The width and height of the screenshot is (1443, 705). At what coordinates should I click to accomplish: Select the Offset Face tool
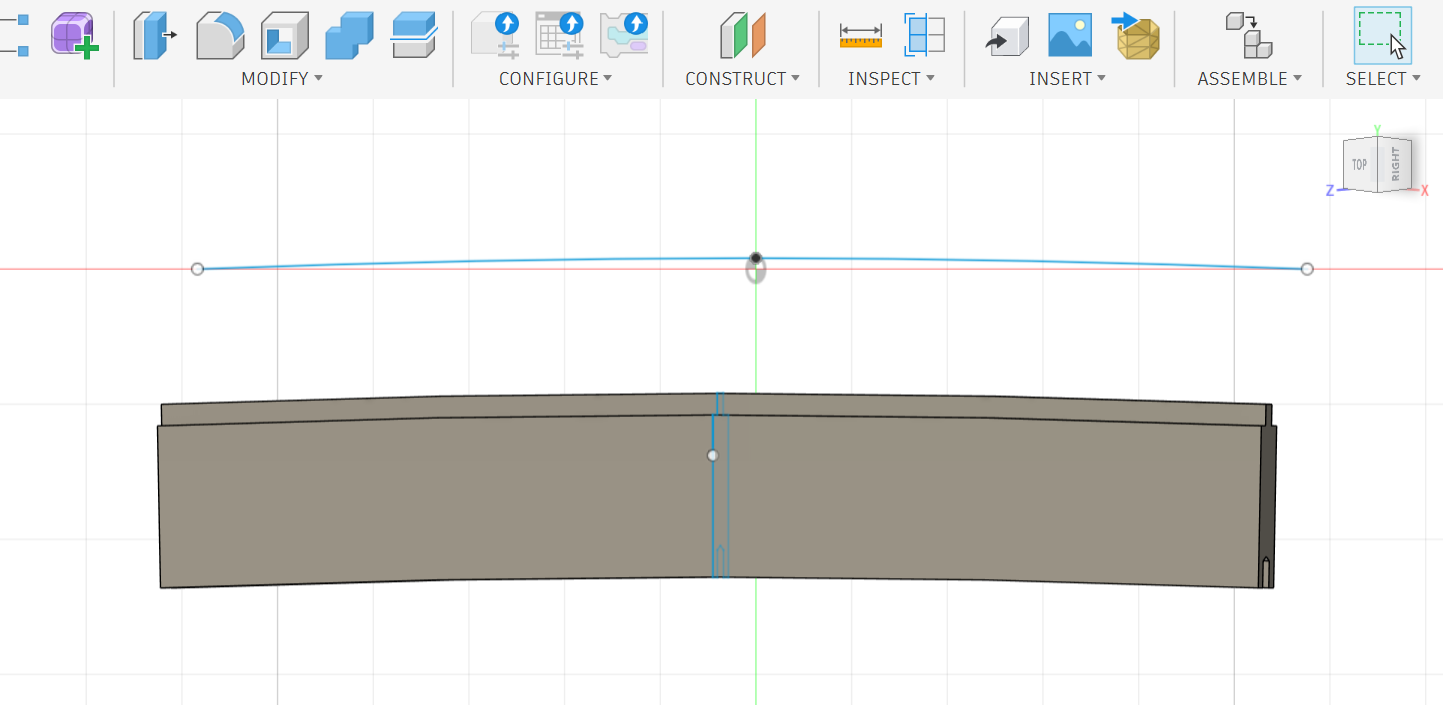(414, 35)
